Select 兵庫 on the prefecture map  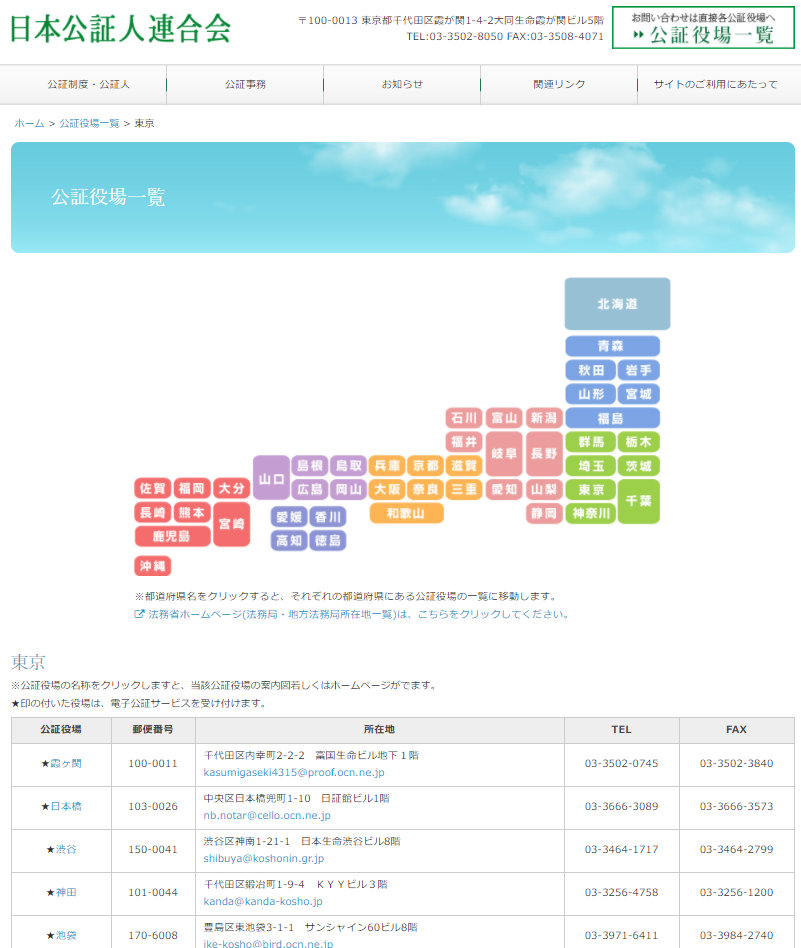click(x=387, y=466)
